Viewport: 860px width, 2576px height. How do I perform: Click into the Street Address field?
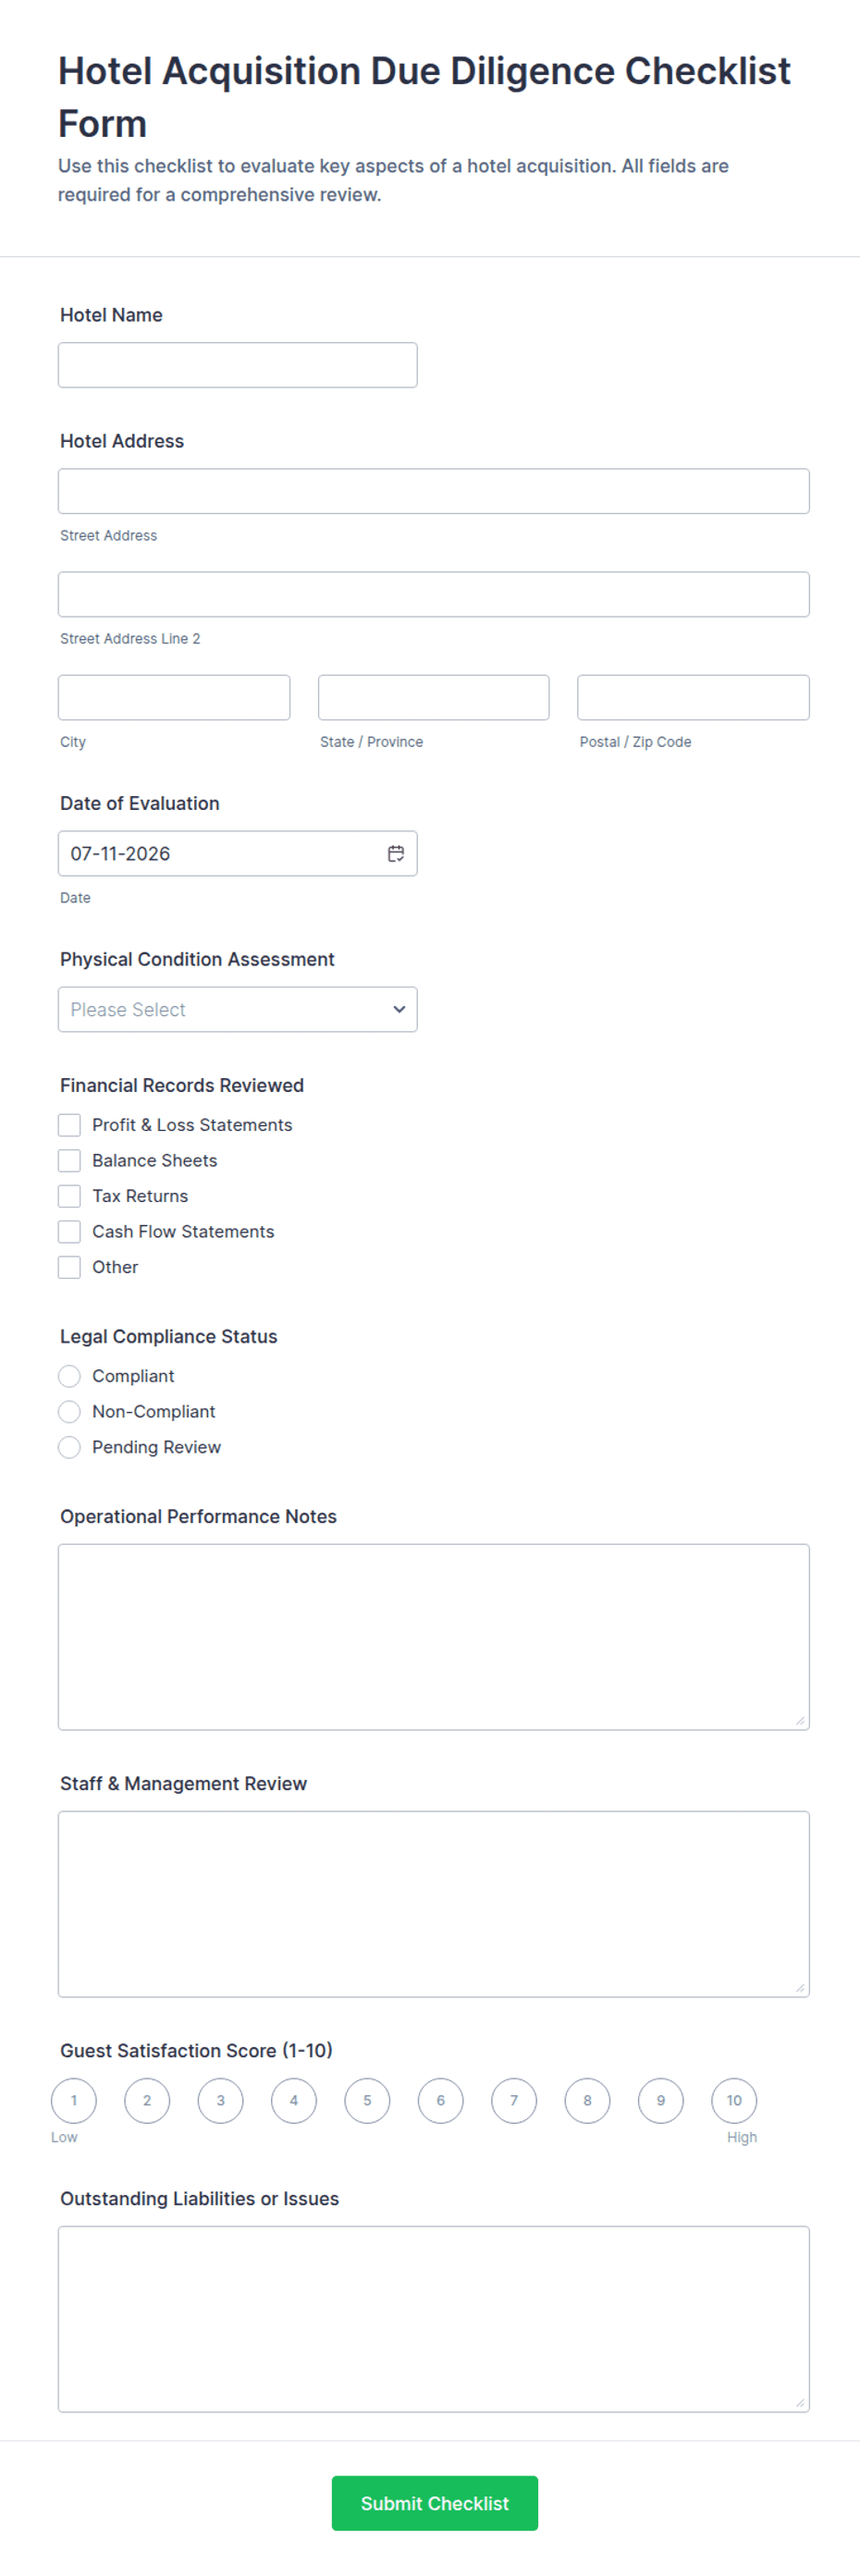coord(433,491)
